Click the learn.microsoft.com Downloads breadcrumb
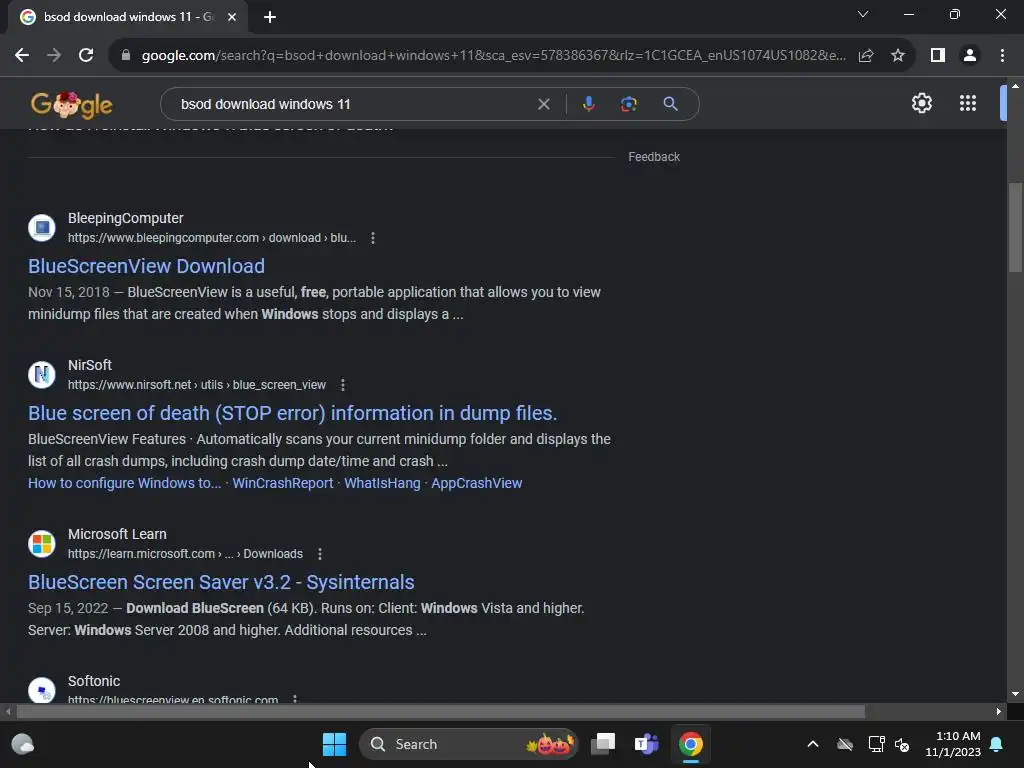This screenshot has height=768, width=1024. coord(185,554)
